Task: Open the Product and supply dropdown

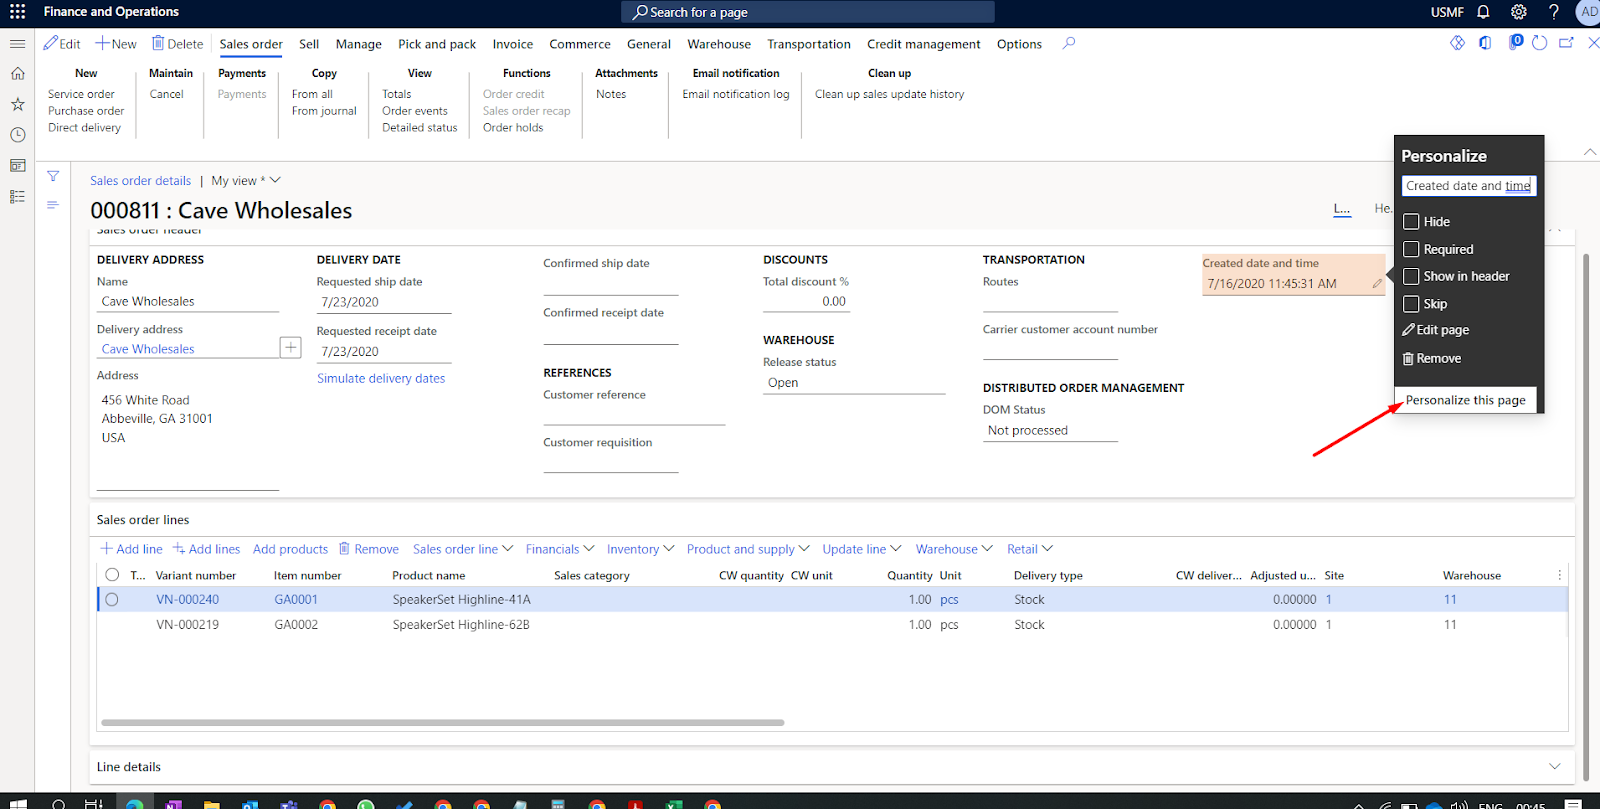Action: pyautogui.click(x=748, y=549)
